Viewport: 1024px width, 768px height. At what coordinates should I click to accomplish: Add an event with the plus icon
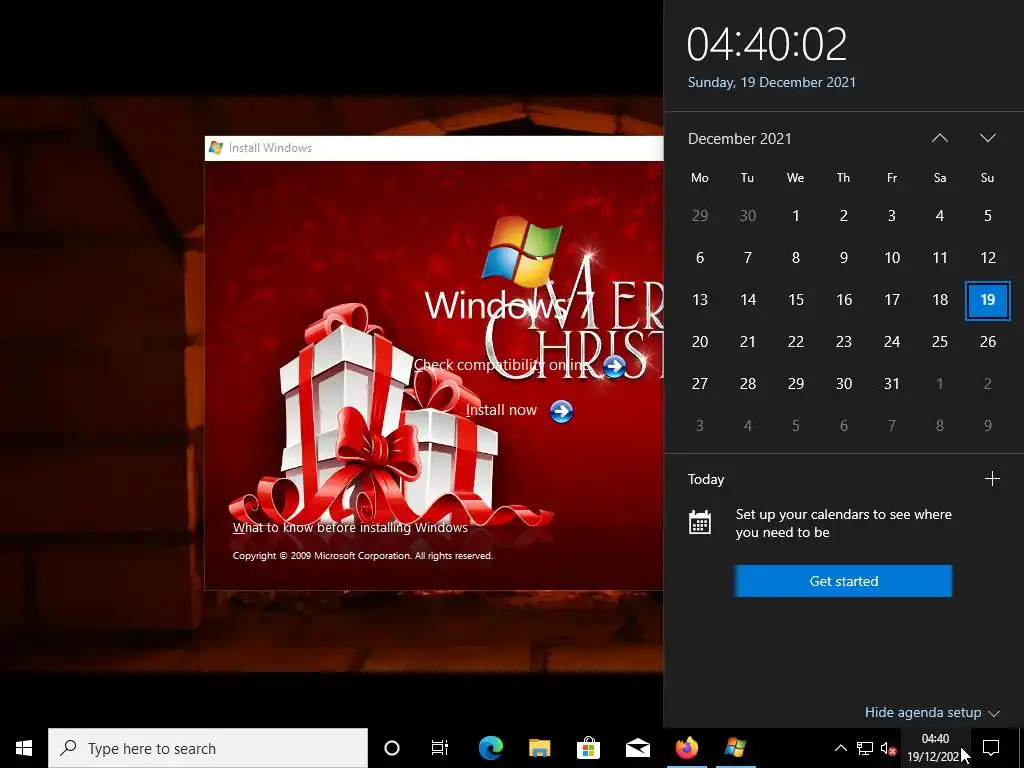coord(992,479)
